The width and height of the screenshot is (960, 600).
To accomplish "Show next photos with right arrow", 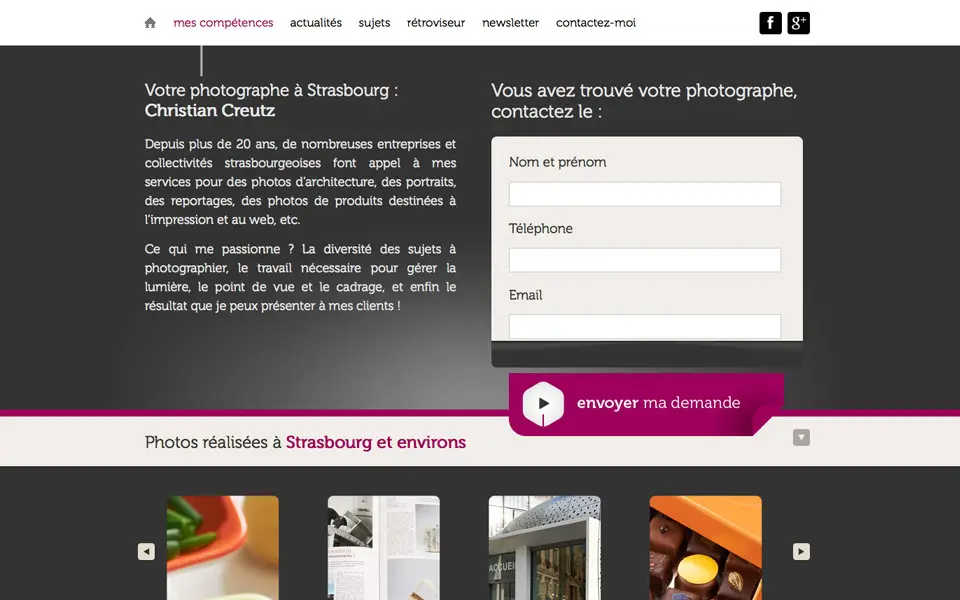I will click(801, 552).
